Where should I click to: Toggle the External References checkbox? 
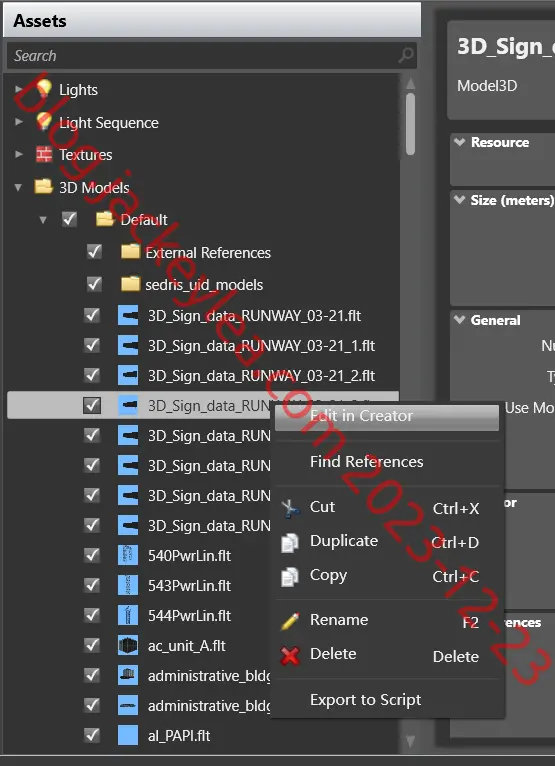click(94, 252)
